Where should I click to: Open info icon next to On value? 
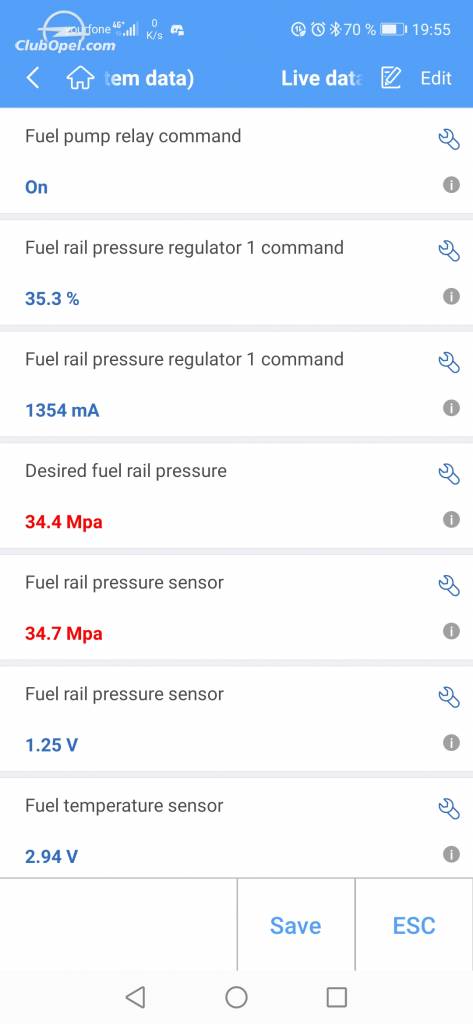451,185
